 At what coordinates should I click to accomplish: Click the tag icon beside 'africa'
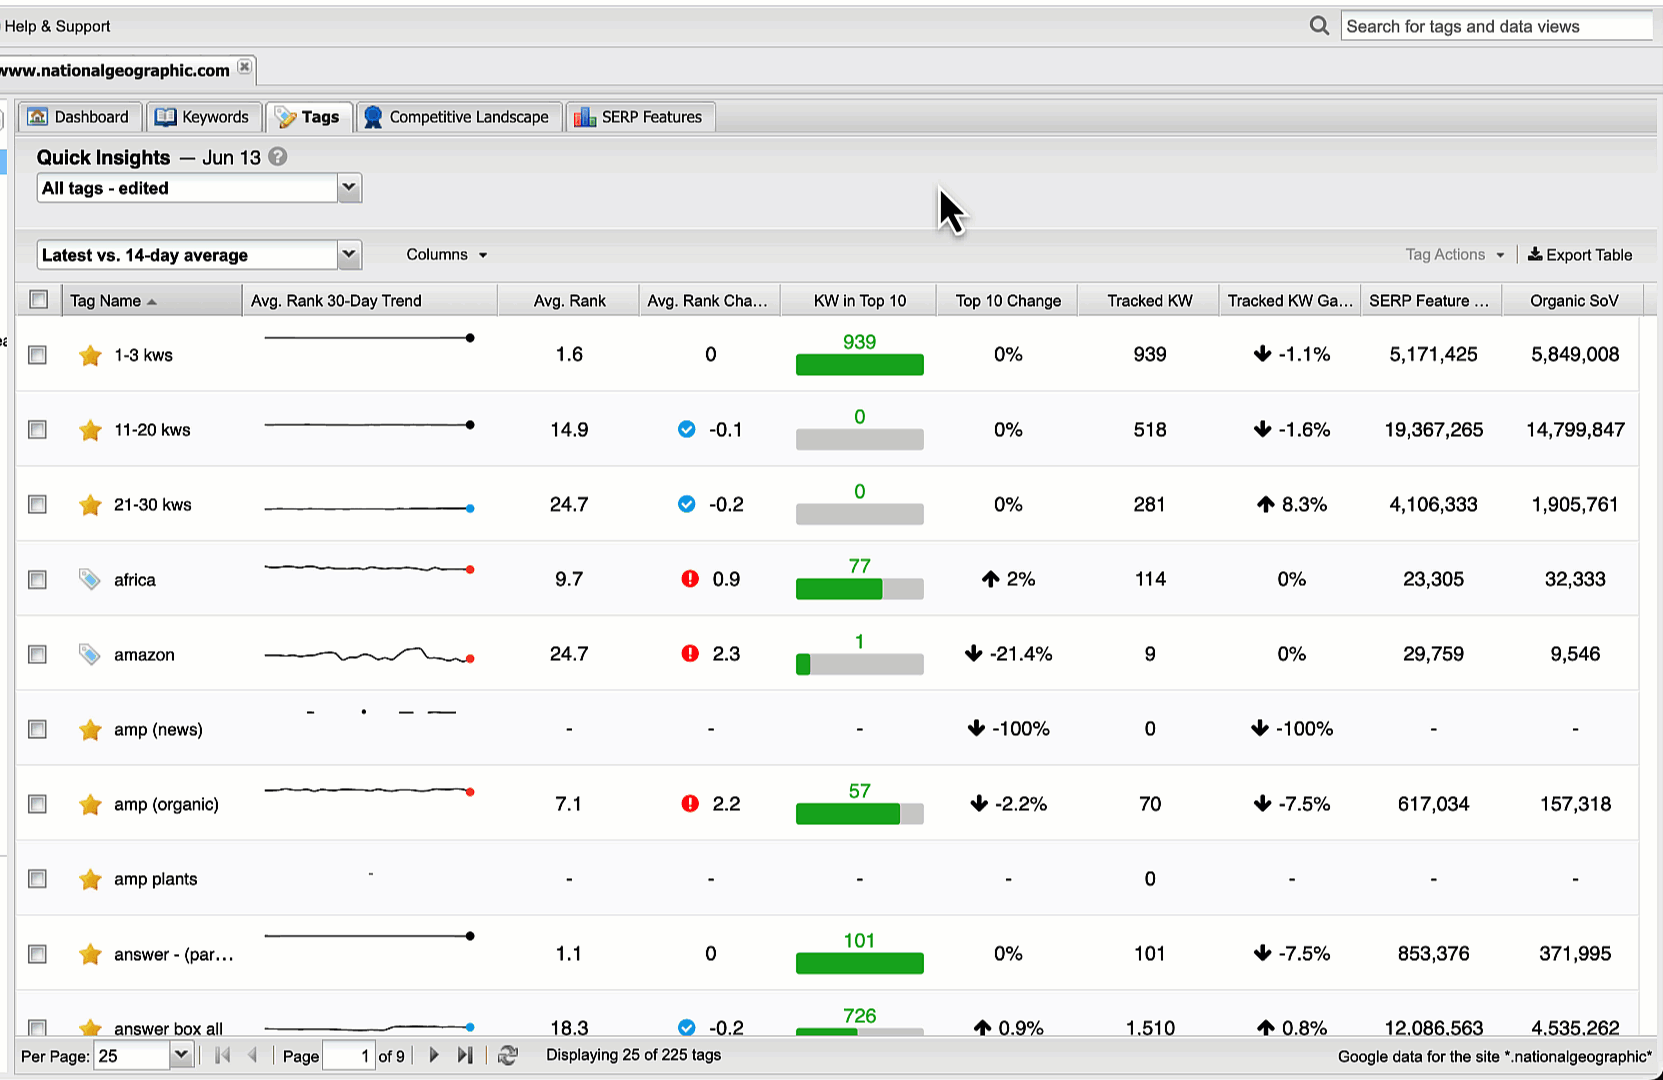(x=90, y=579)
